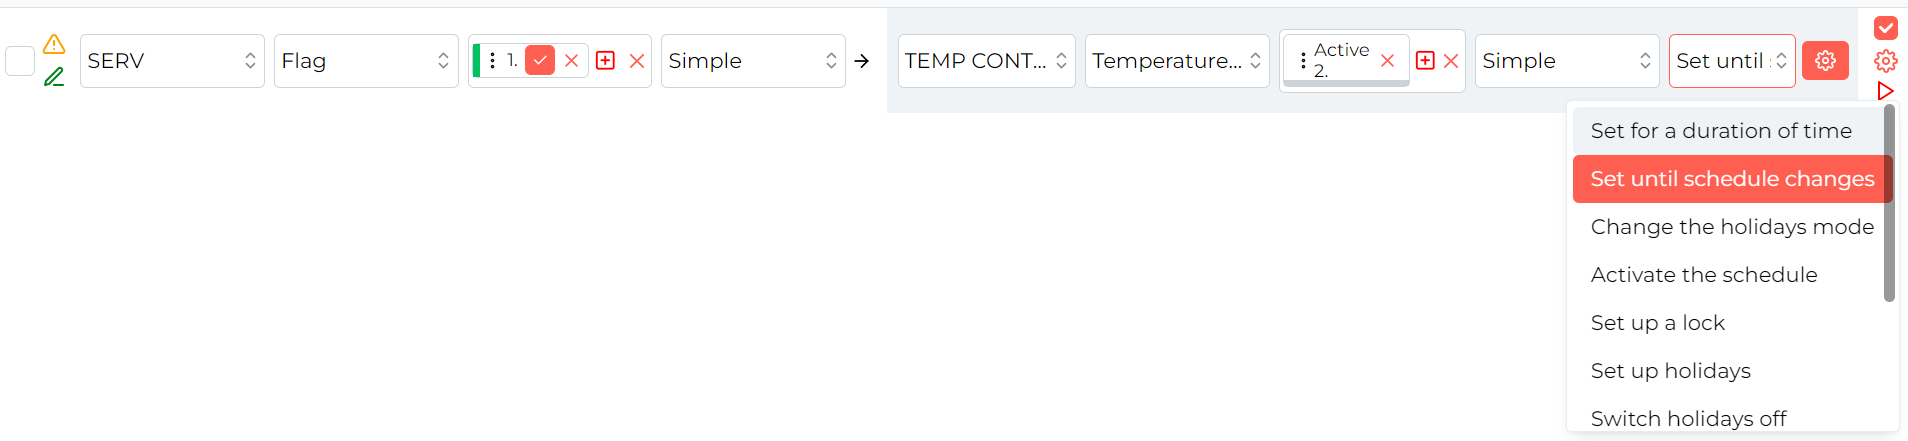Click the dropdown list scrollbar

(x=1889, y=203)
